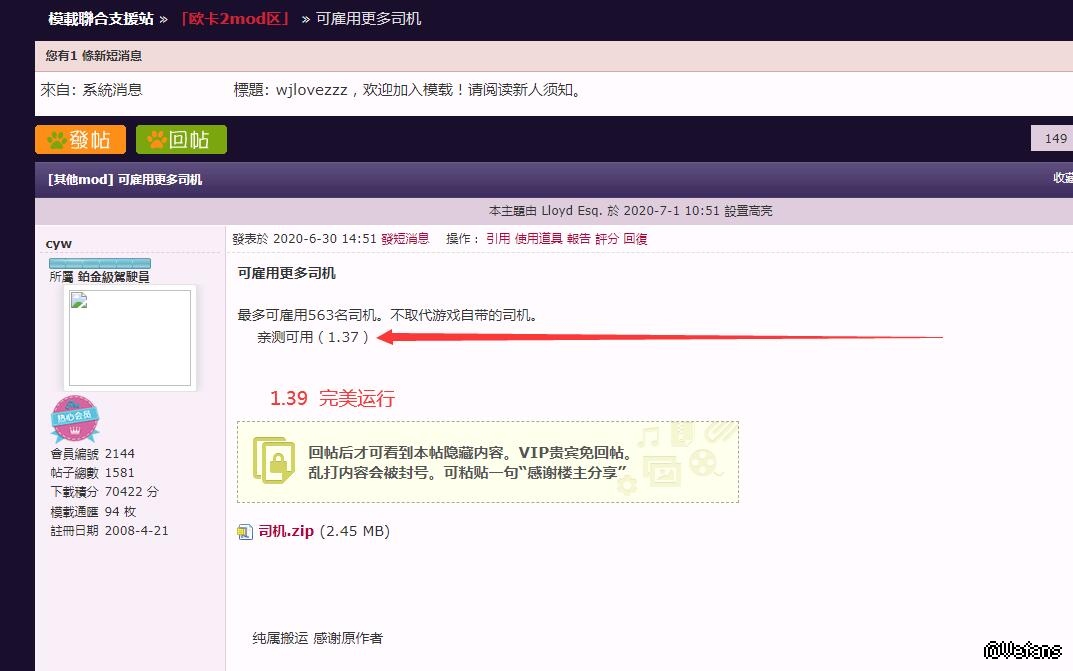Click the 司机.zip attachment link
1073x671 pixels.
(x=286, y=531)
